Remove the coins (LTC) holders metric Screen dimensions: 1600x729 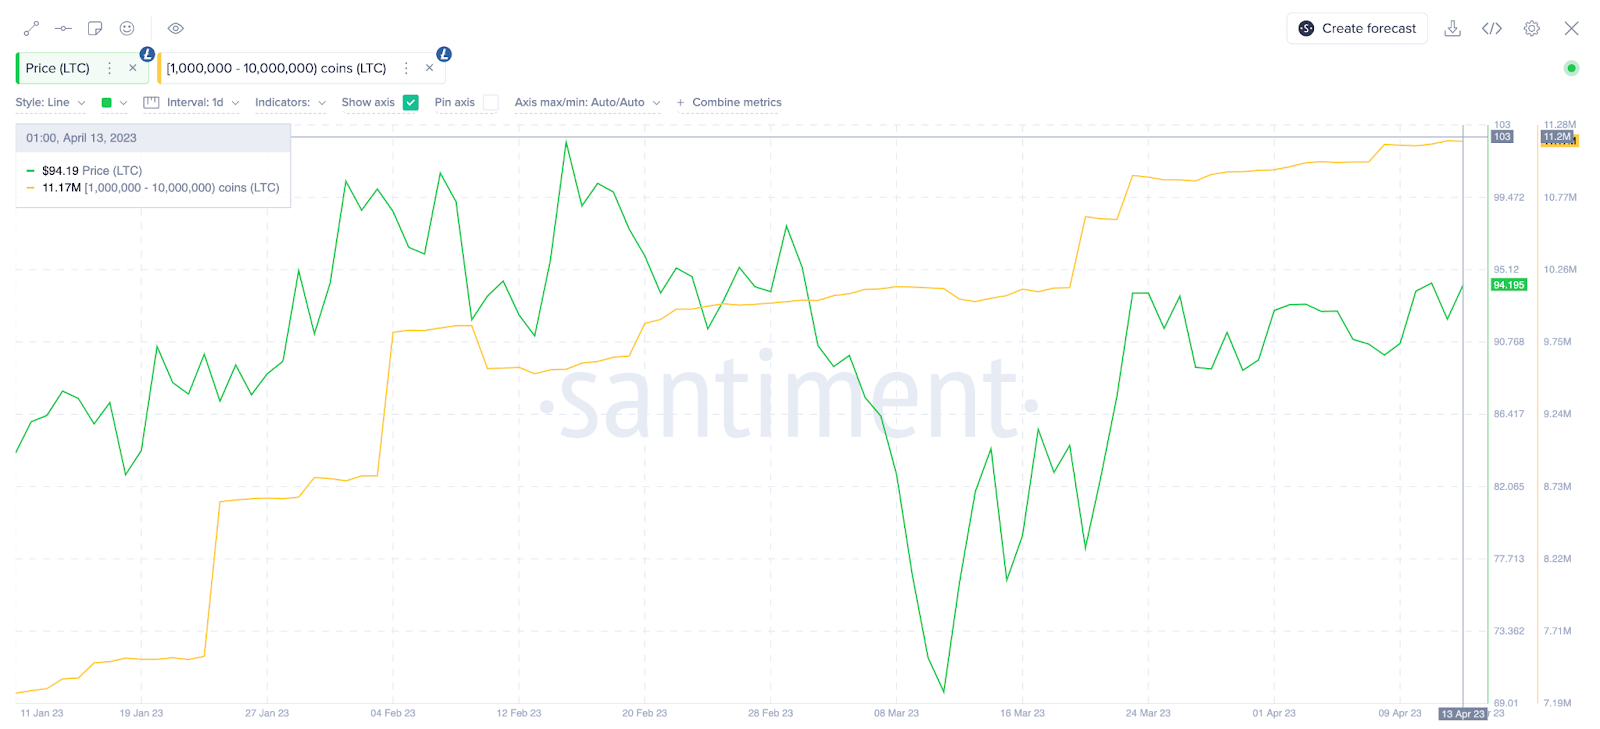430,68
